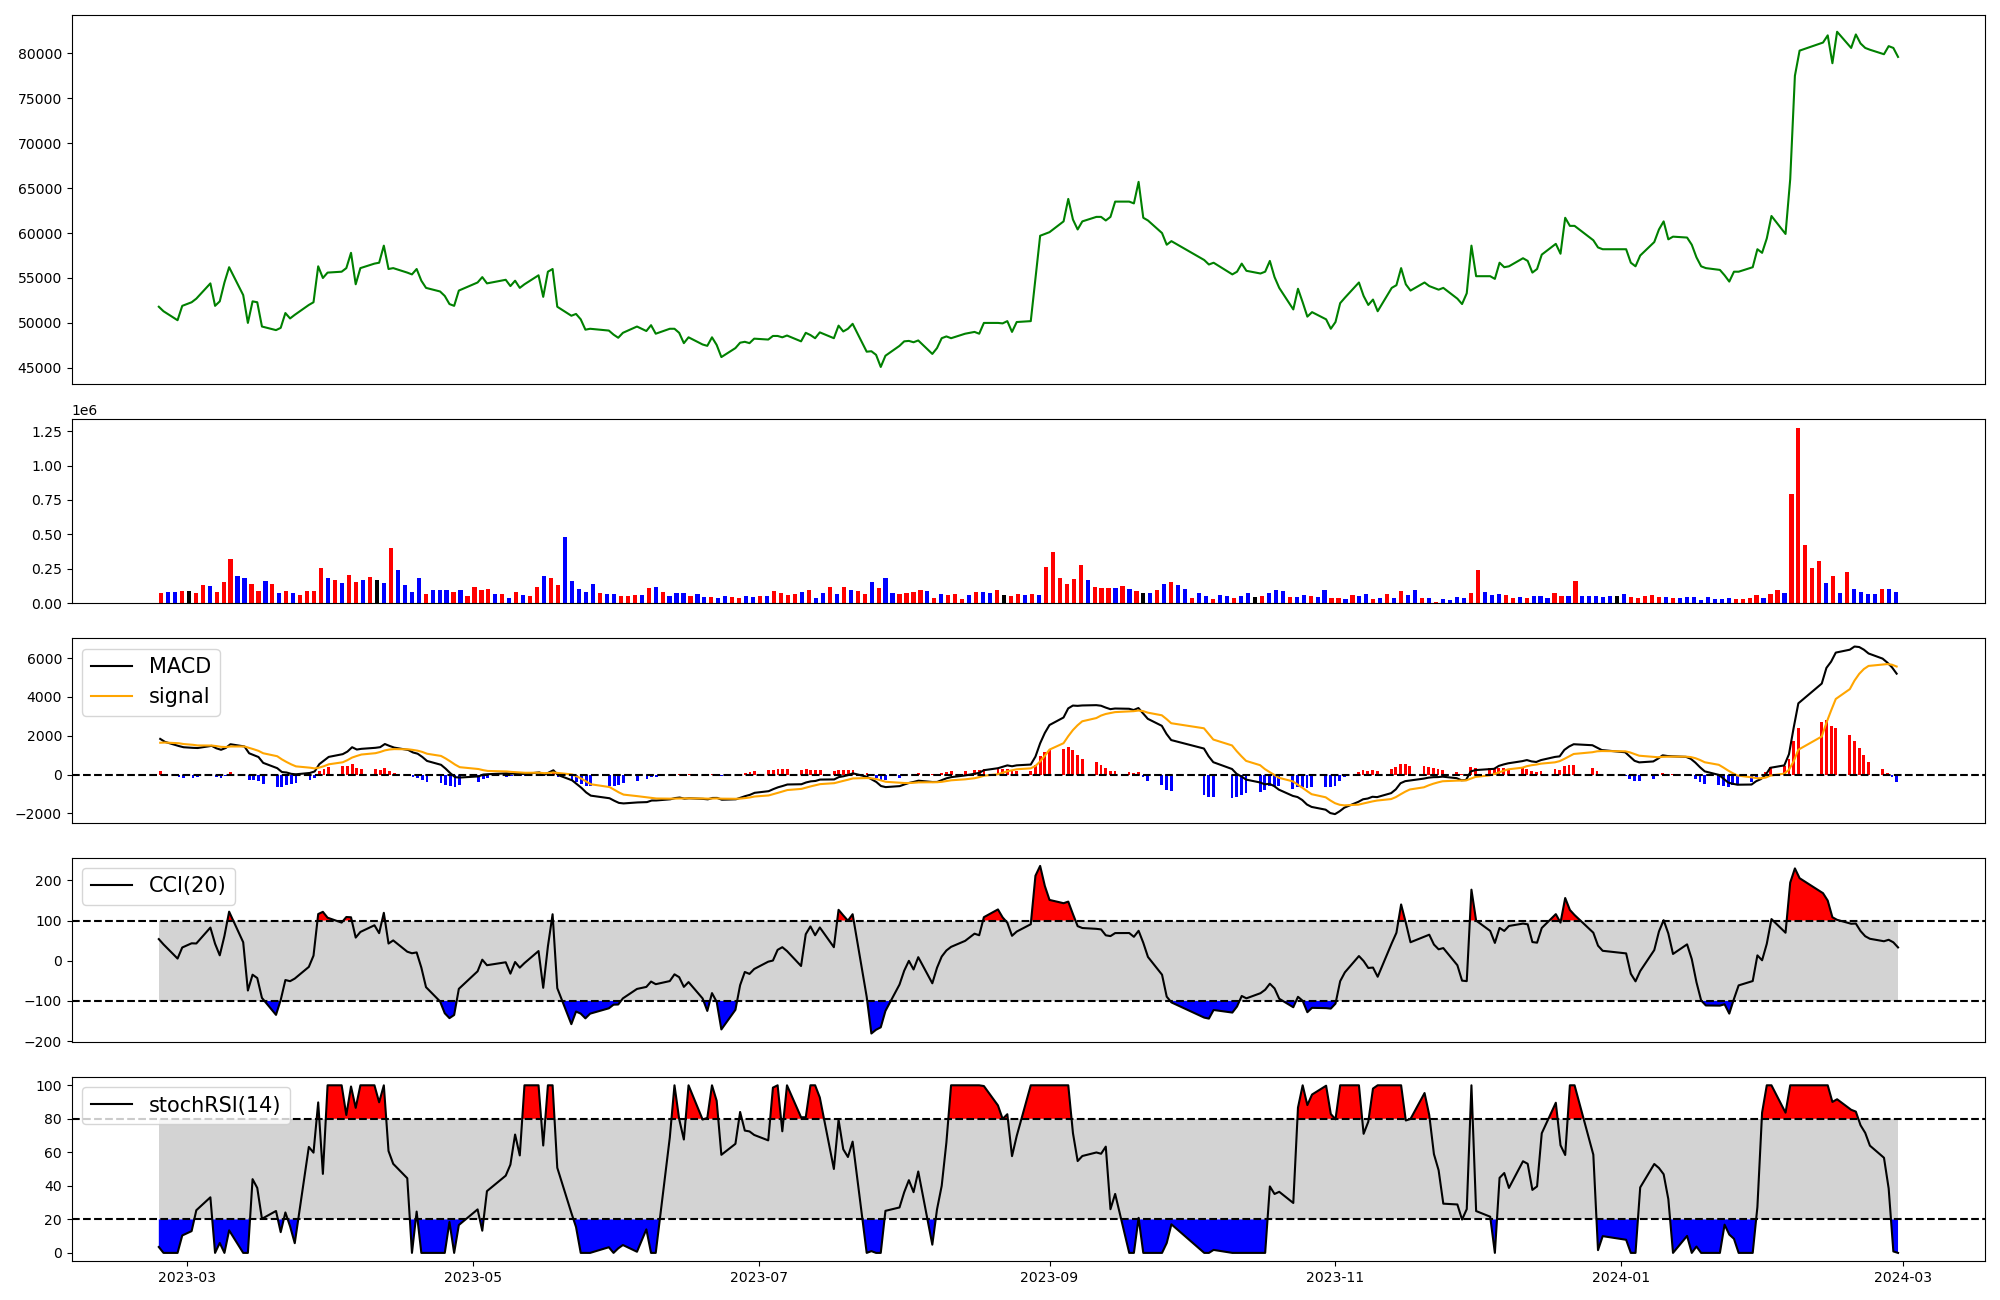2000x1300 pixels.
Task: Click the 2024-03 x-axis date label
Action: (x=1903, y=1277)
